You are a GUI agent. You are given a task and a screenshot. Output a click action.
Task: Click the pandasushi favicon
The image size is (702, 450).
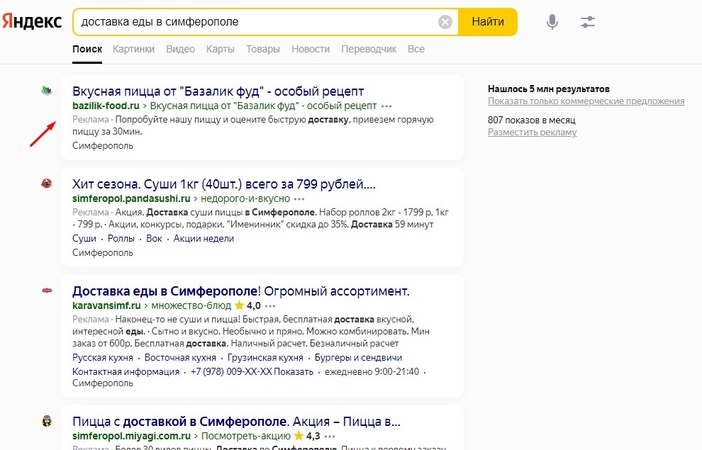click(x=47, y=183)
